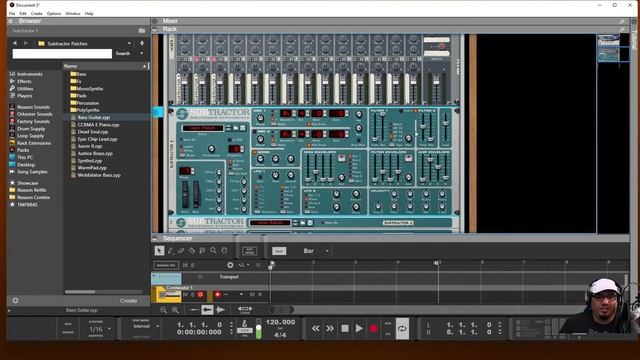Toggle record enable on Combinator 1 track
Image resolution: width=640 pixels, height=360 pixels.
(200, 294)
